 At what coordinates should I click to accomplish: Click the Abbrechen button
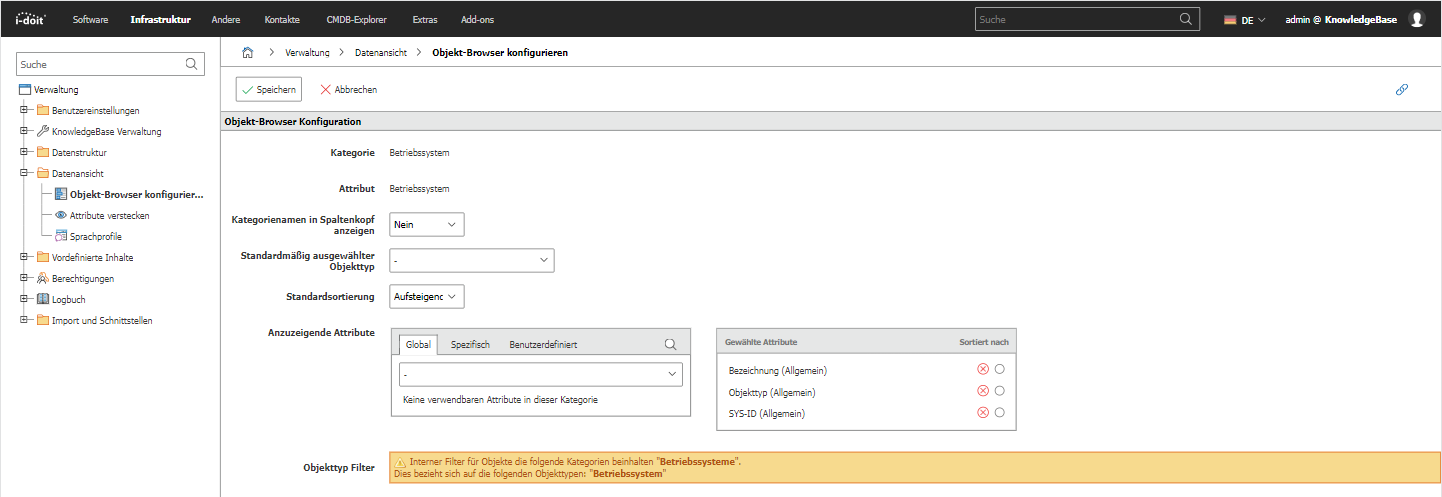point(348,89)
